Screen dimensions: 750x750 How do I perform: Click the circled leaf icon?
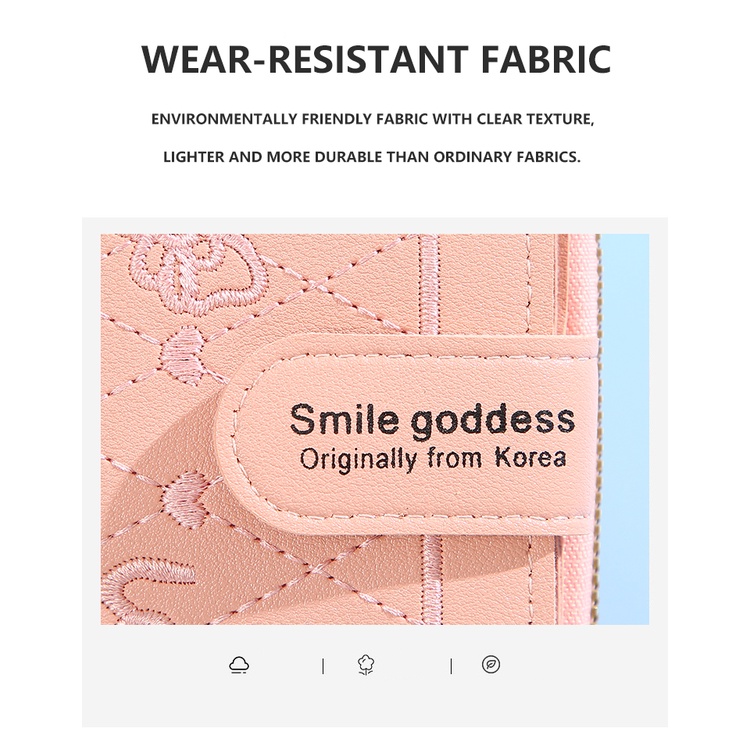pyautogui.click(x=491, y=664)
